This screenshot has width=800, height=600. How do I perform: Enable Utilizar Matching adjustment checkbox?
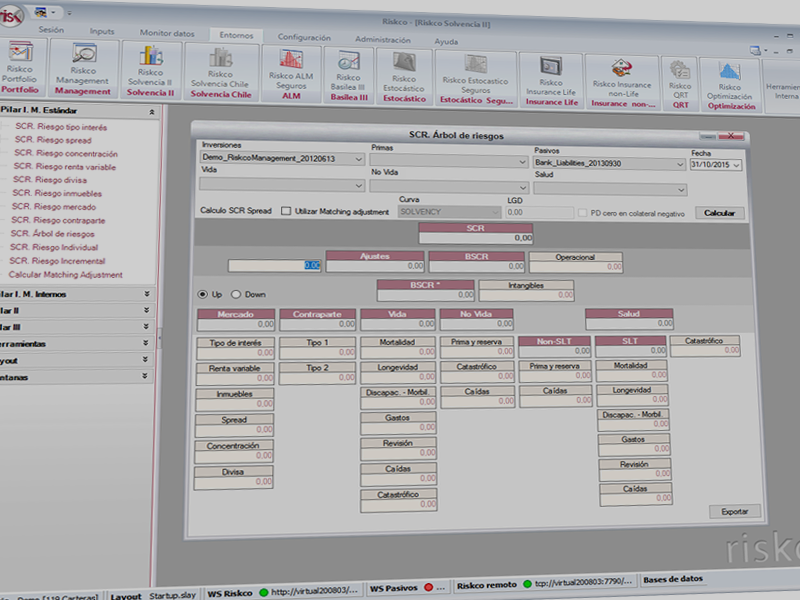click(286, 211)
